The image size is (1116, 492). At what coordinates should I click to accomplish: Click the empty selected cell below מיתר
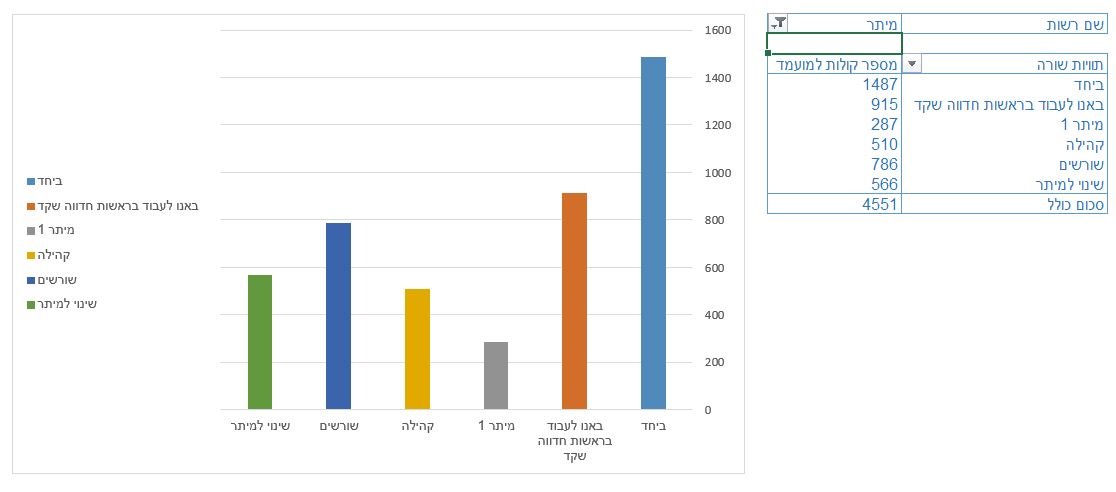tap(834, 43)
